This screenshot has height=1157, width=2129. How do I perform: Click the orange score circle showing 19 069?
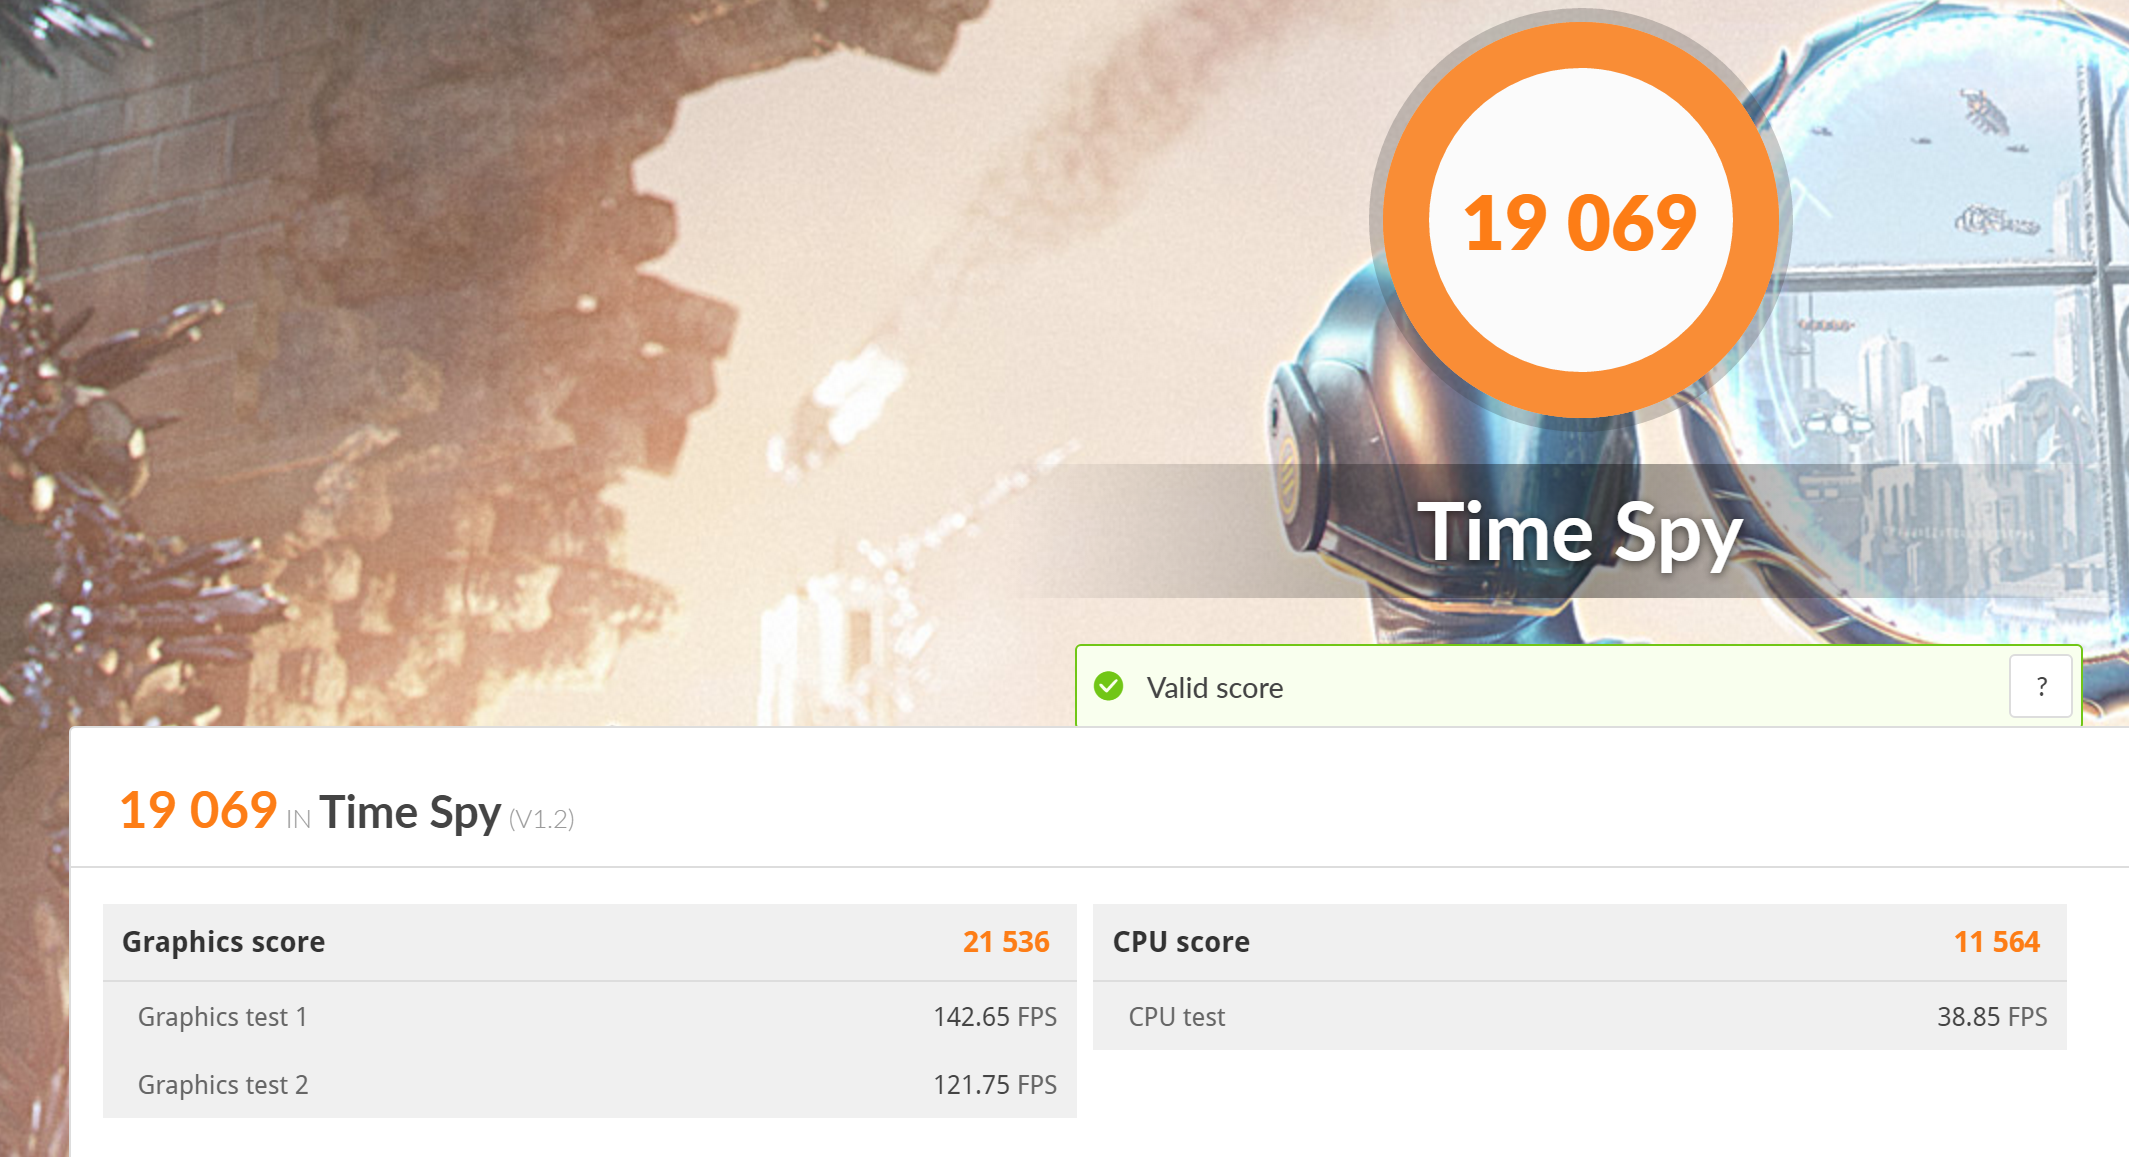tap(1580, 220)
